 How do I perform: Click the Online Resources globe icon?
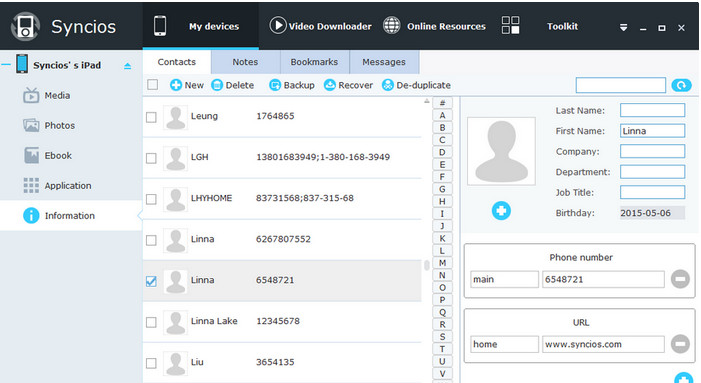392,25
